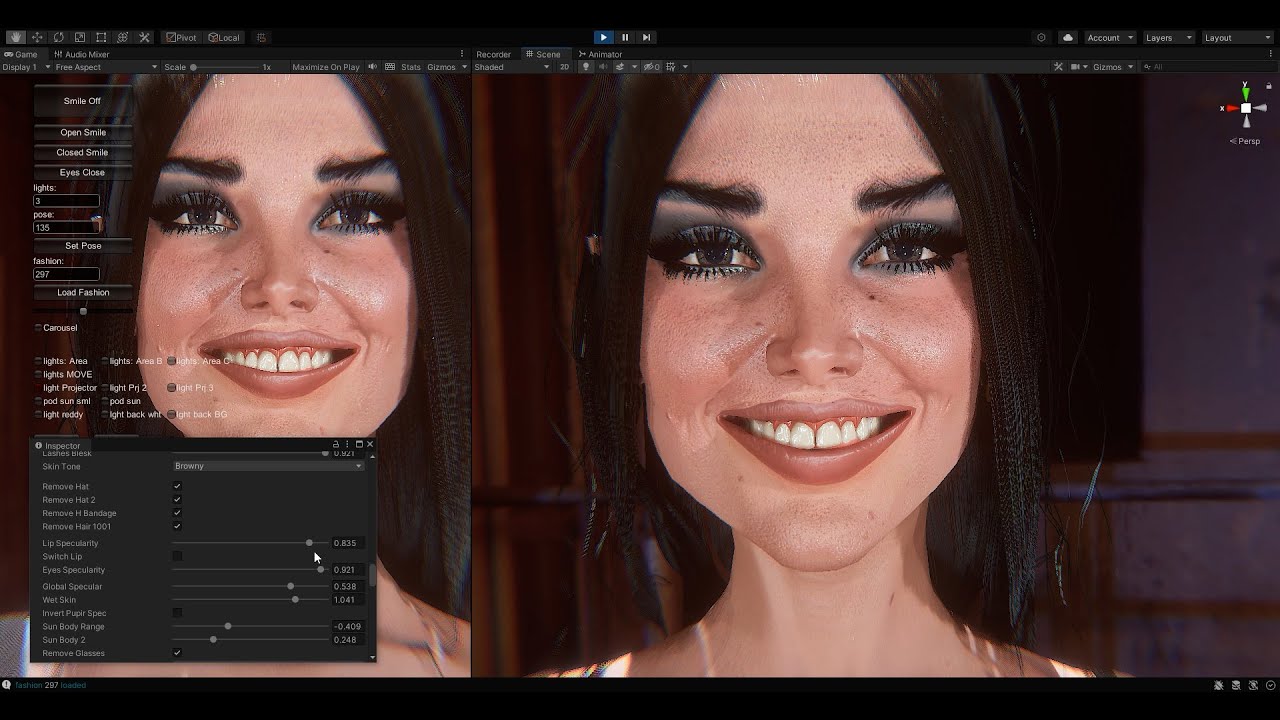Open the Display 1 dropdown

(x=25, y=67)
